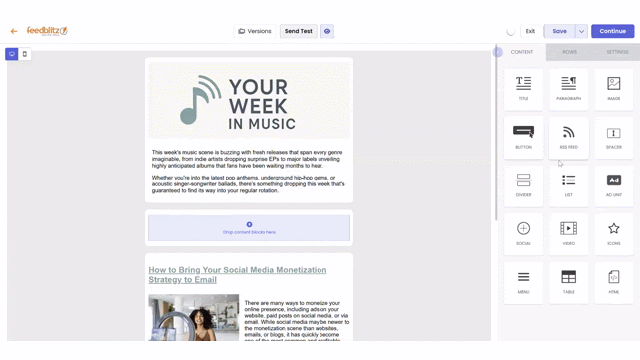
Task: Click the monetize your online presence paragraph
Action: (297, 320)
